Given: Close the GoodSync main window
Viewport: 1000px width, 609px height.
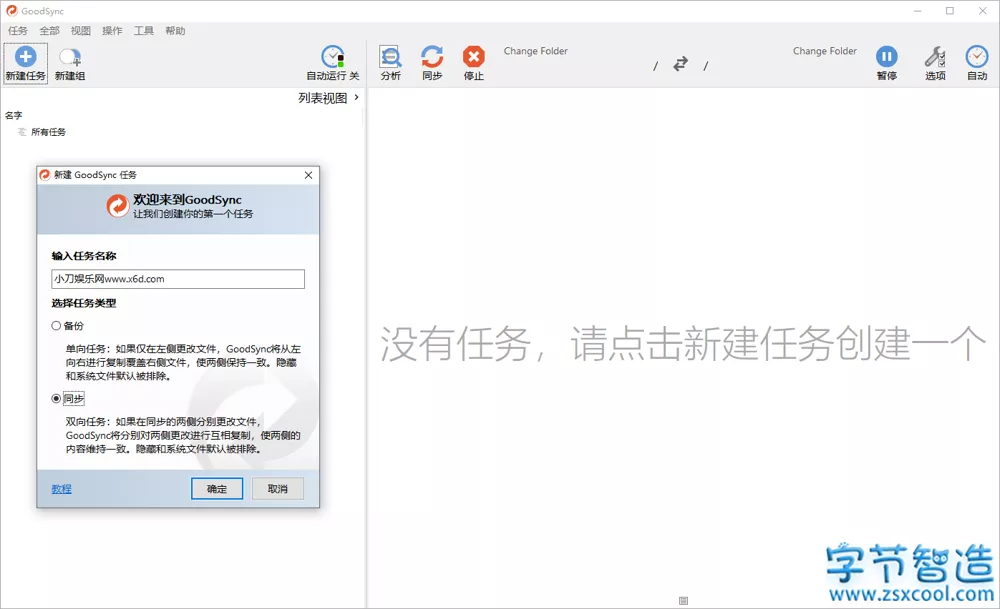Looking at the screenshot, I should [983, 11].
